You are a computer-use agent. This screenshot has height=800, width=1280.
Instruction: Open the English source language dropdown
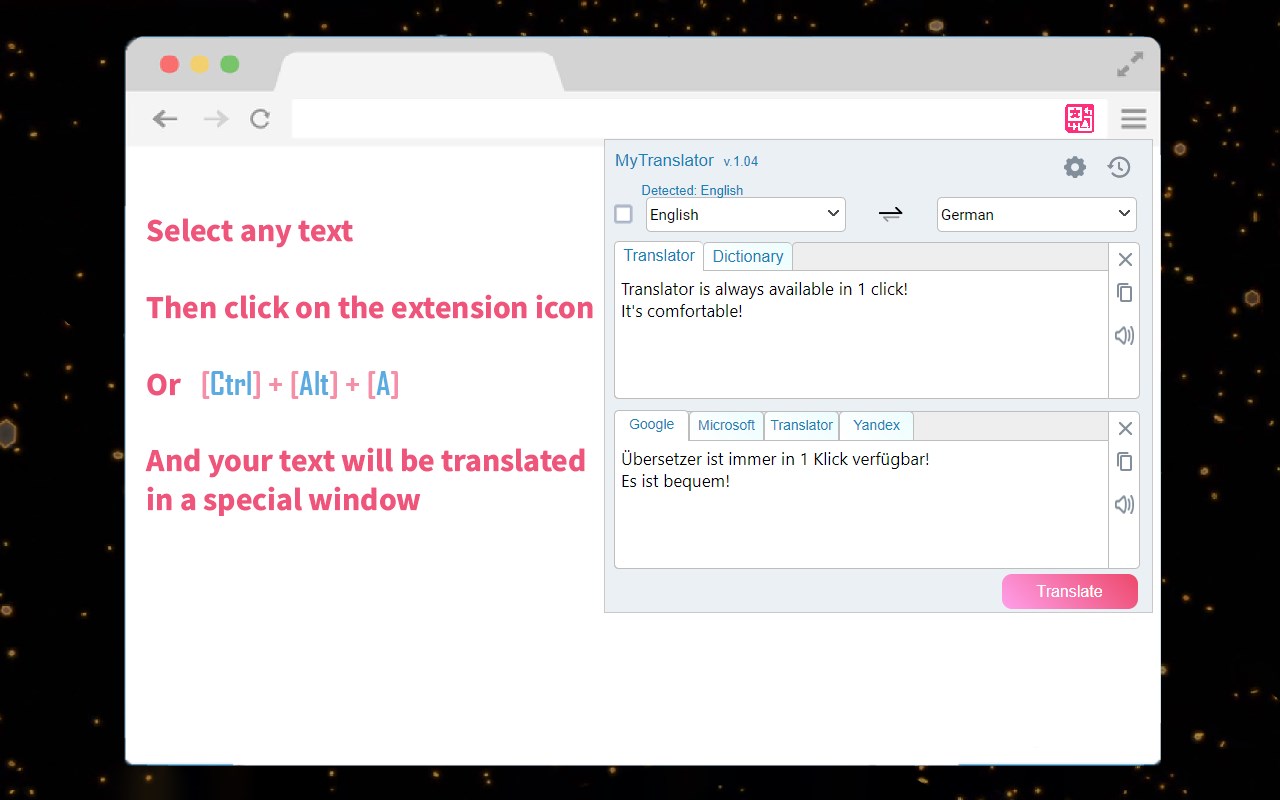(746, 214)
